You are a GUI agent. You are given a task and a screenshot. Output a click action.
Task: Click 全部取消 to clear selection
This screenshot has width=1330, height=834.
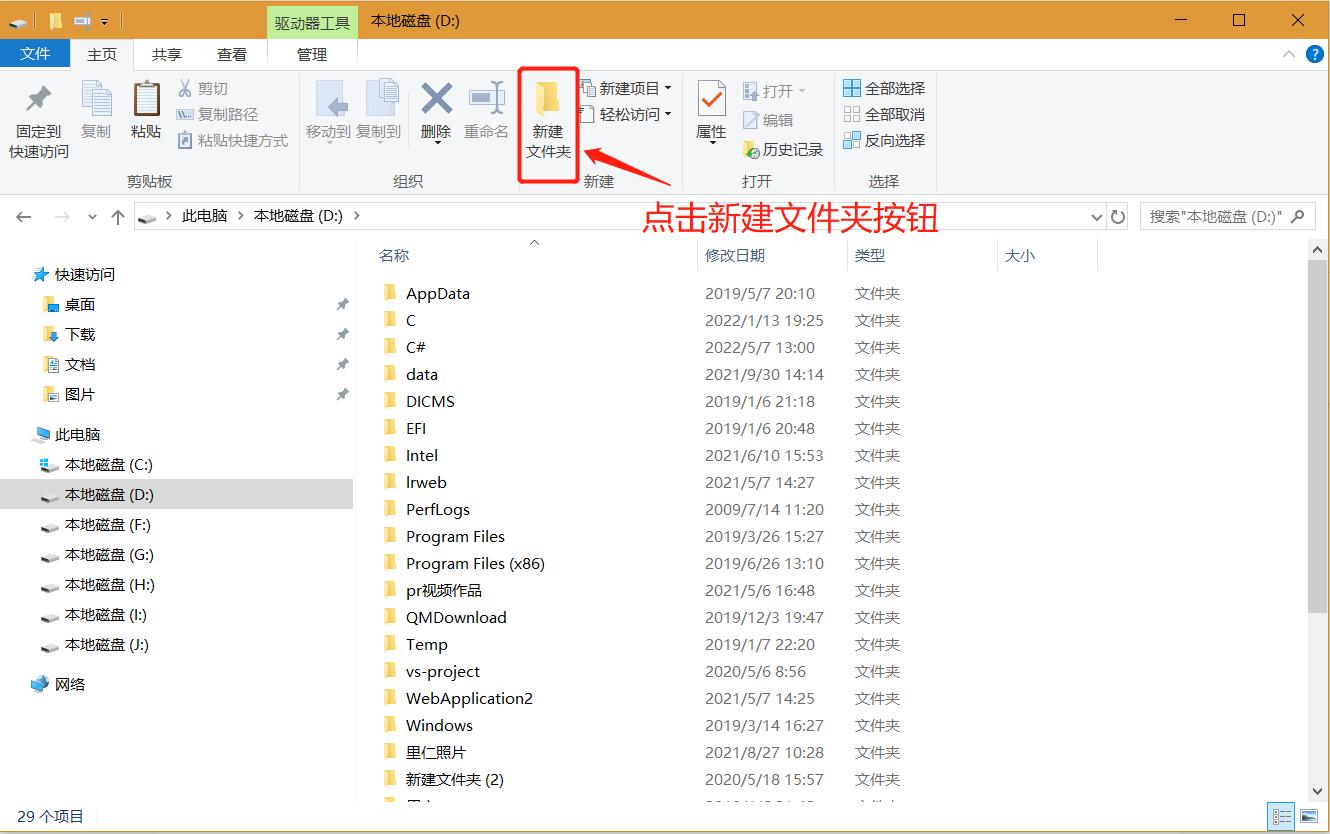884,113
